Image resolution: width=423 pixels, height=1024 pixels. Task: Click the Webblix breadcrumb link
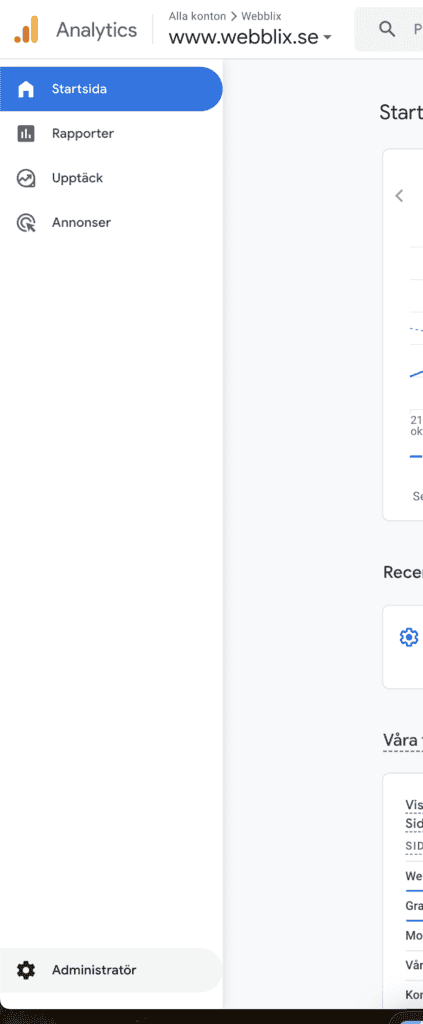[261, 16]
